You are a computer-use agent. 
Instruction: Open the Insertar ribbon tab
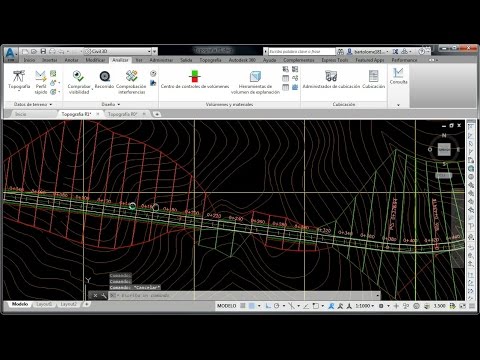50,60
